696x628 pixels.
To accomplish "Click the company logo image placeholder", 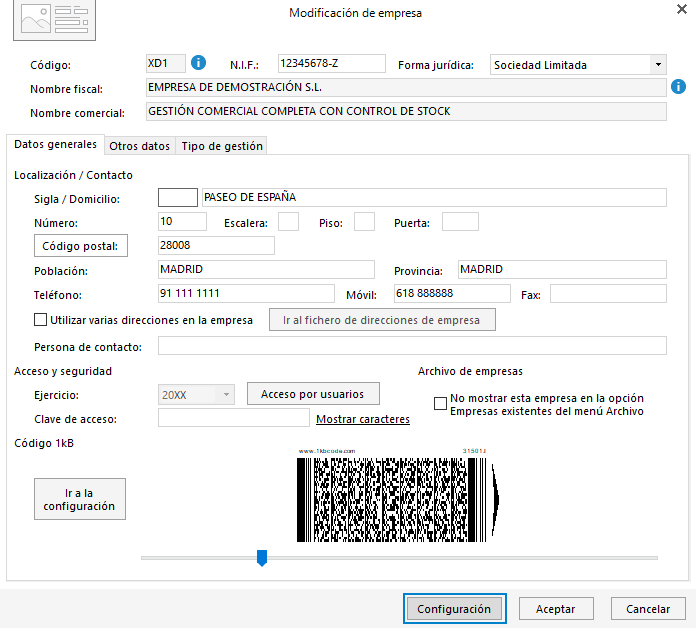I will 55,20.
